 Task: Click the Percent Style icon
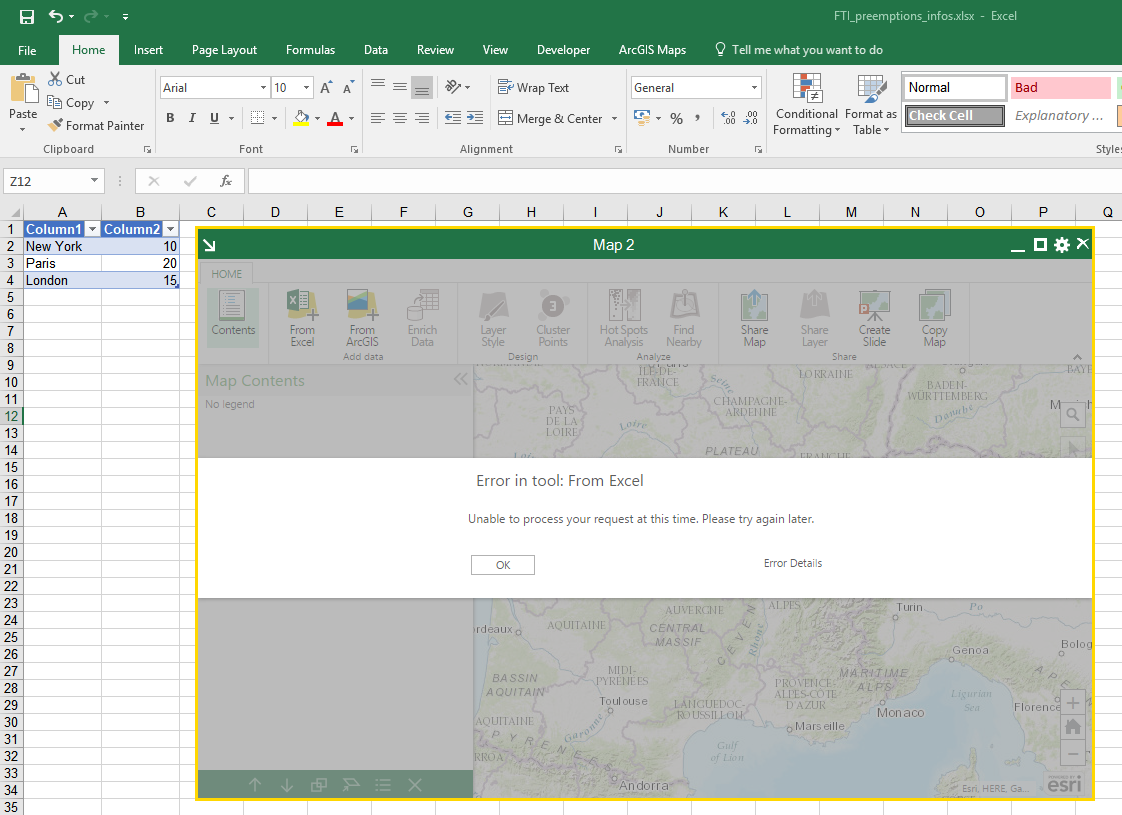[x=676, y=119]
